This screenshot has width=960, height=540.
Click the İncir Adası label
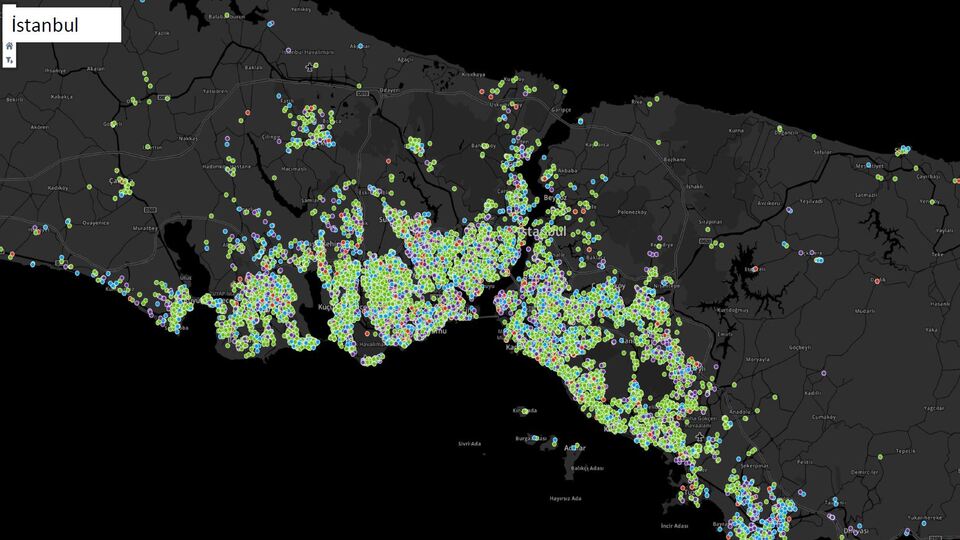point(674,525)
